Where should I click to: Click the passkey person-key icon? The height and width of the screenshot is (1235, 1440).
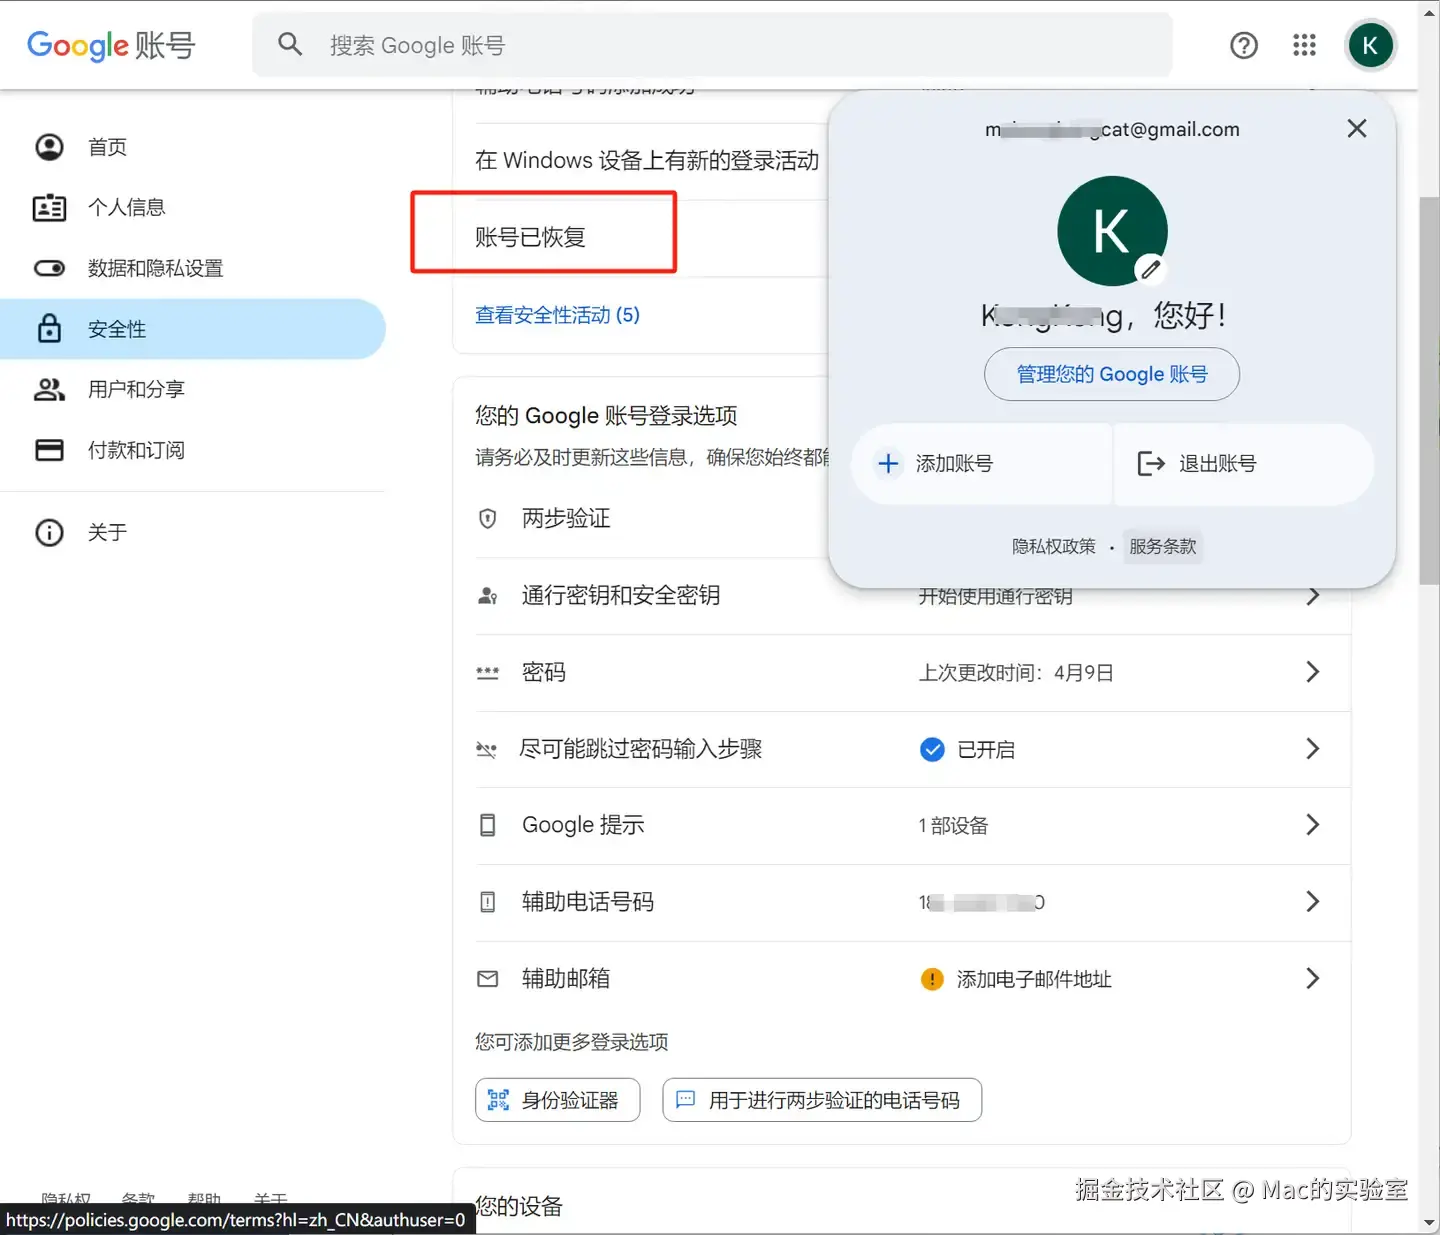488,596
